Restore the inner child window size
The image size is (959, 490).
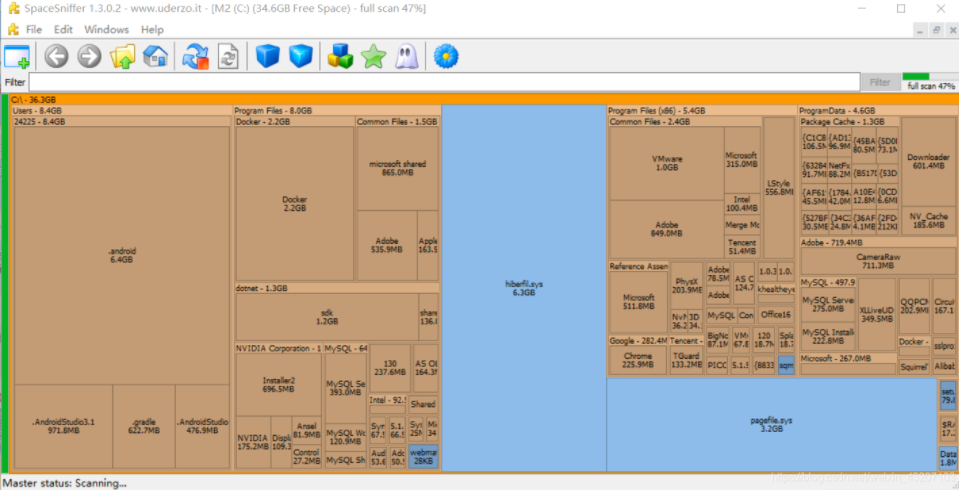[936, 30]
